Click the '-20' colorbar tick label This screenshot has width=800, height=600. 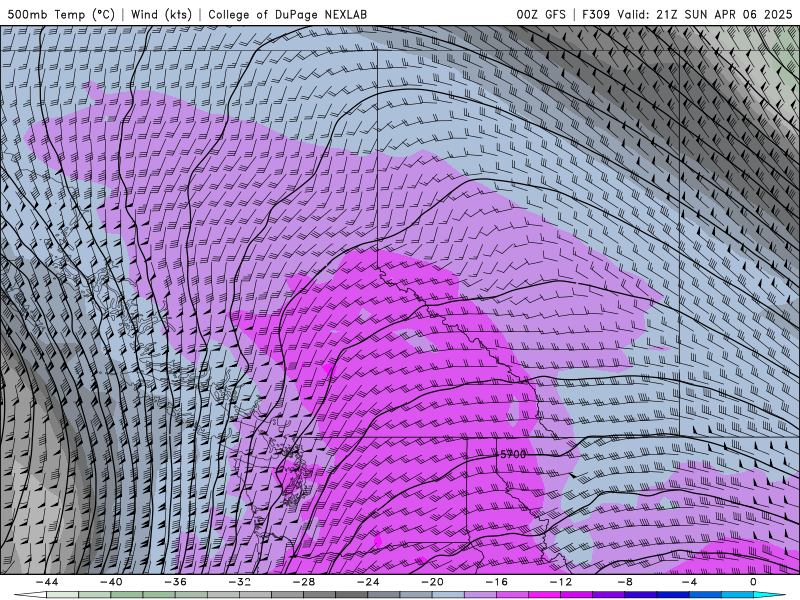(432, 582)
